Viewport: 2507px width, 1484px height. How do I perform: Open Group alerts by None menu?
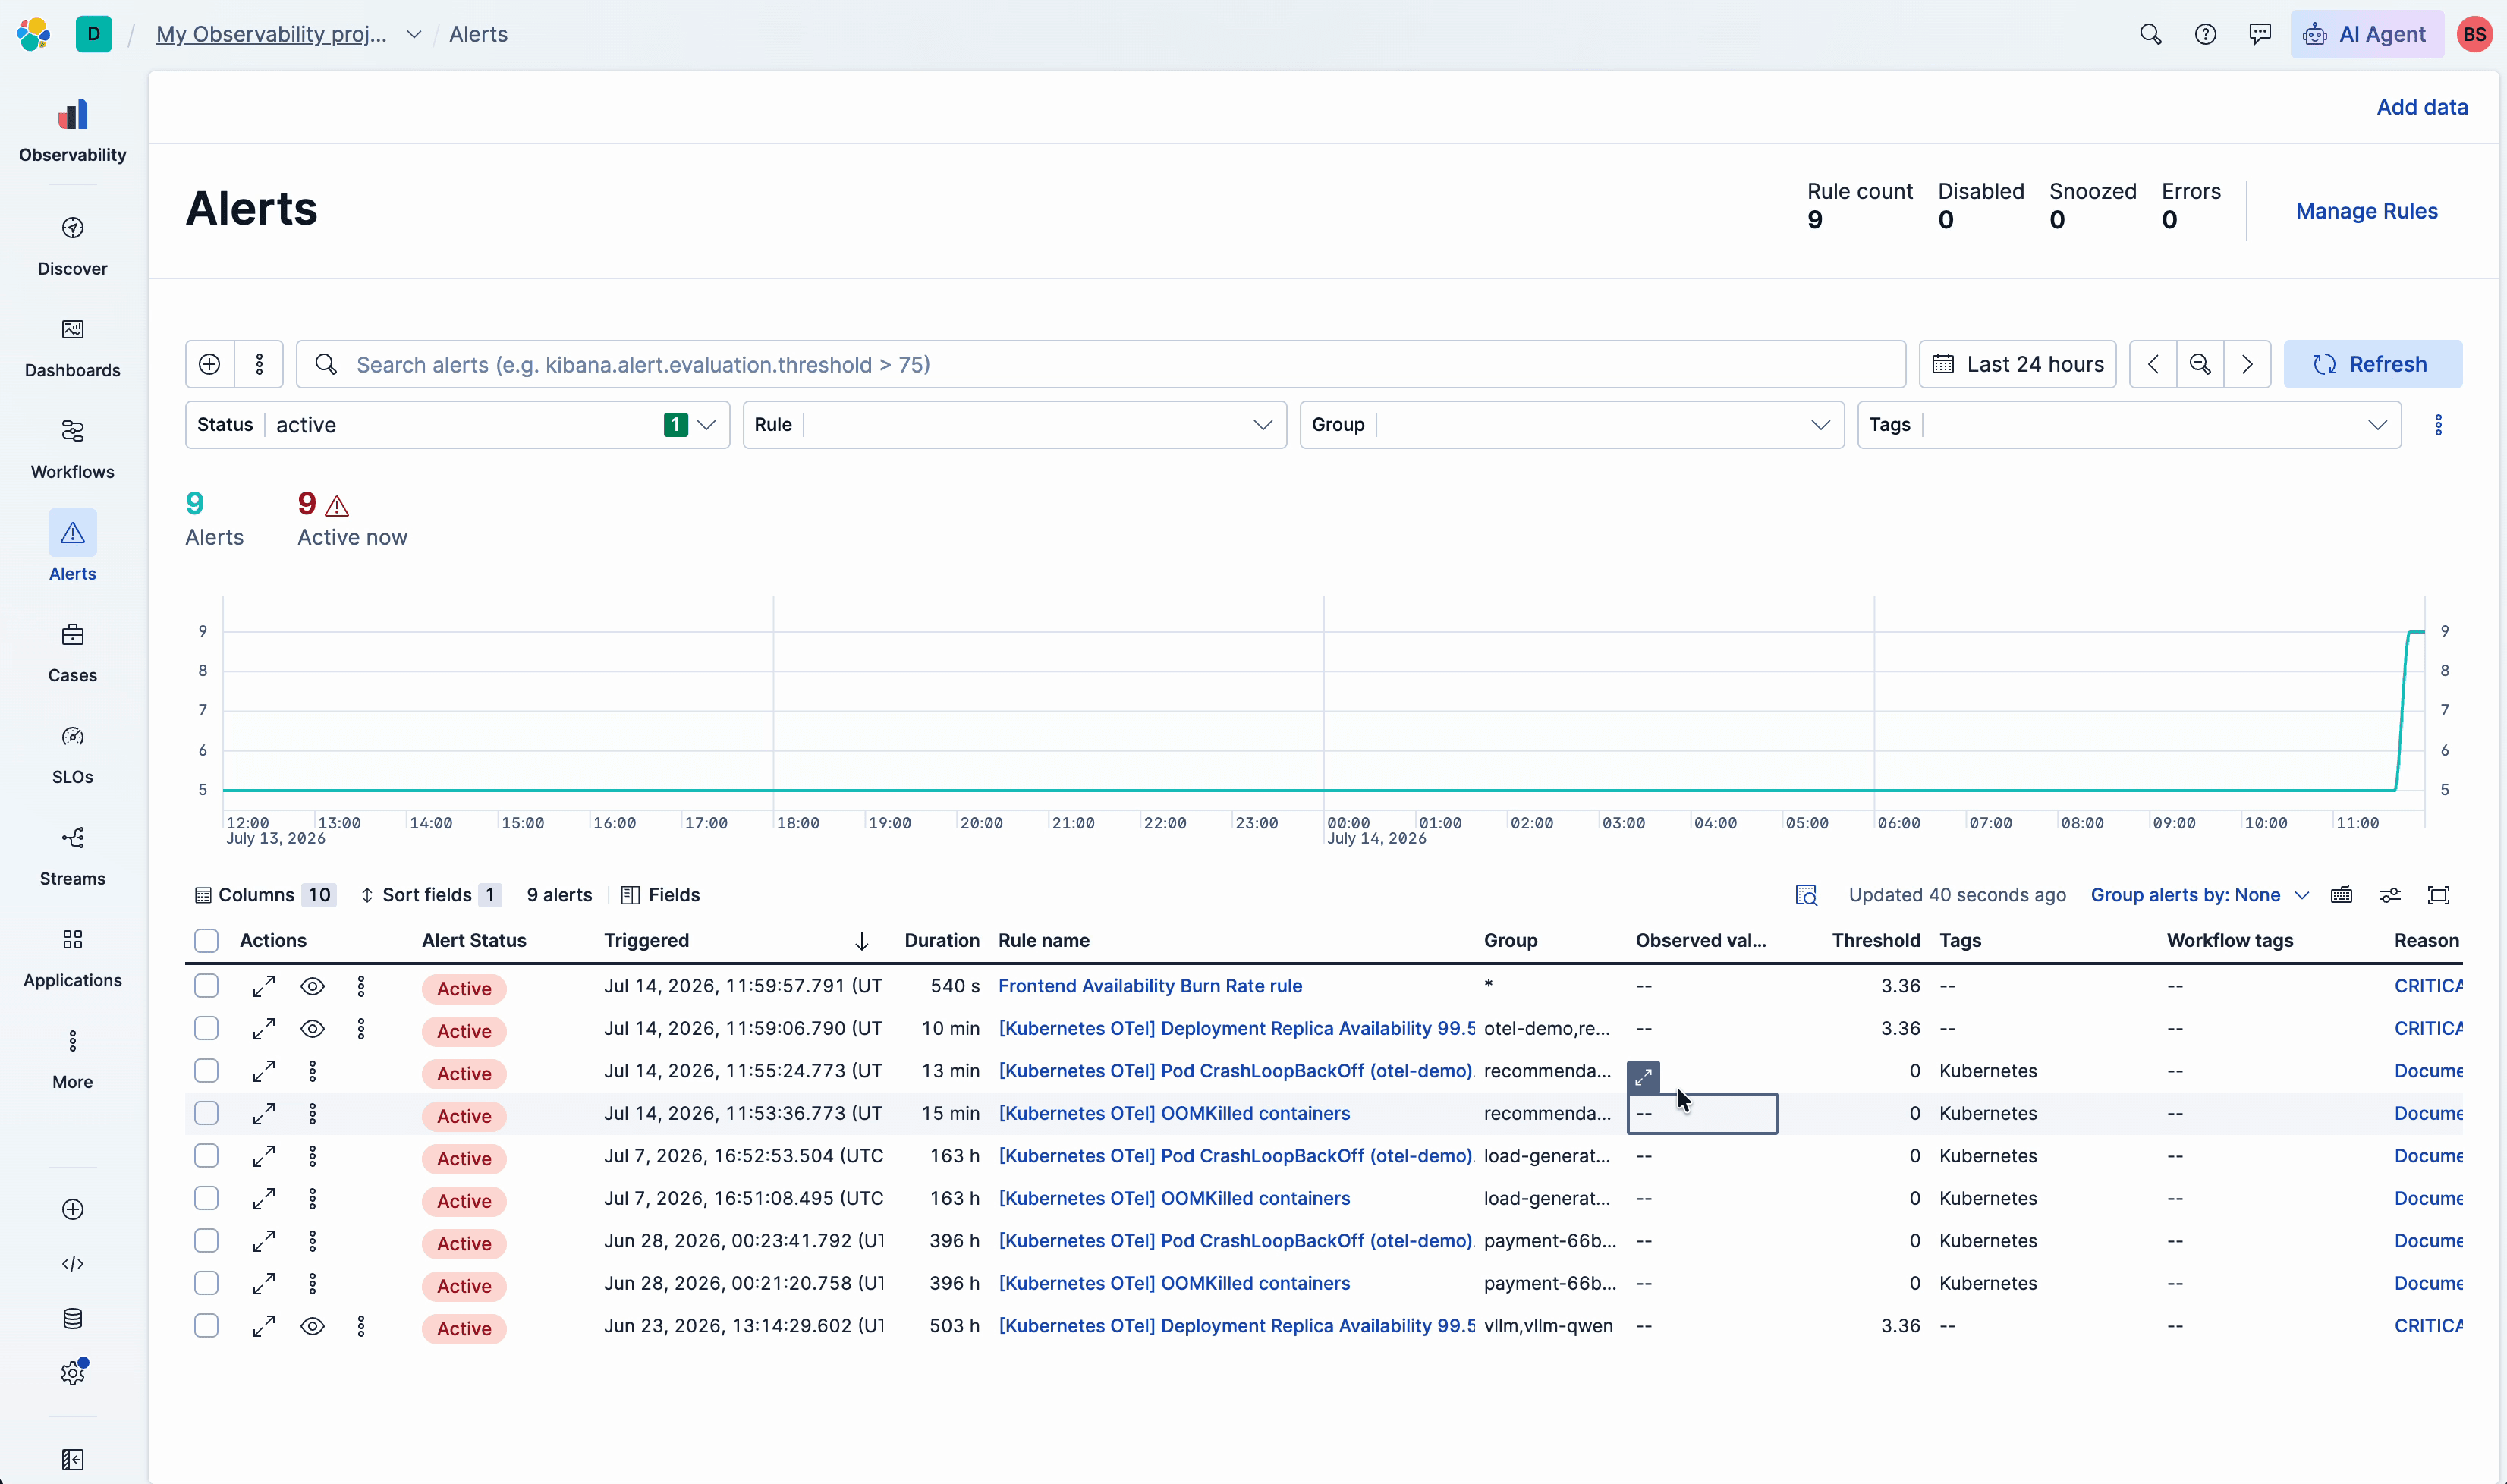[x=2199, y=895]
